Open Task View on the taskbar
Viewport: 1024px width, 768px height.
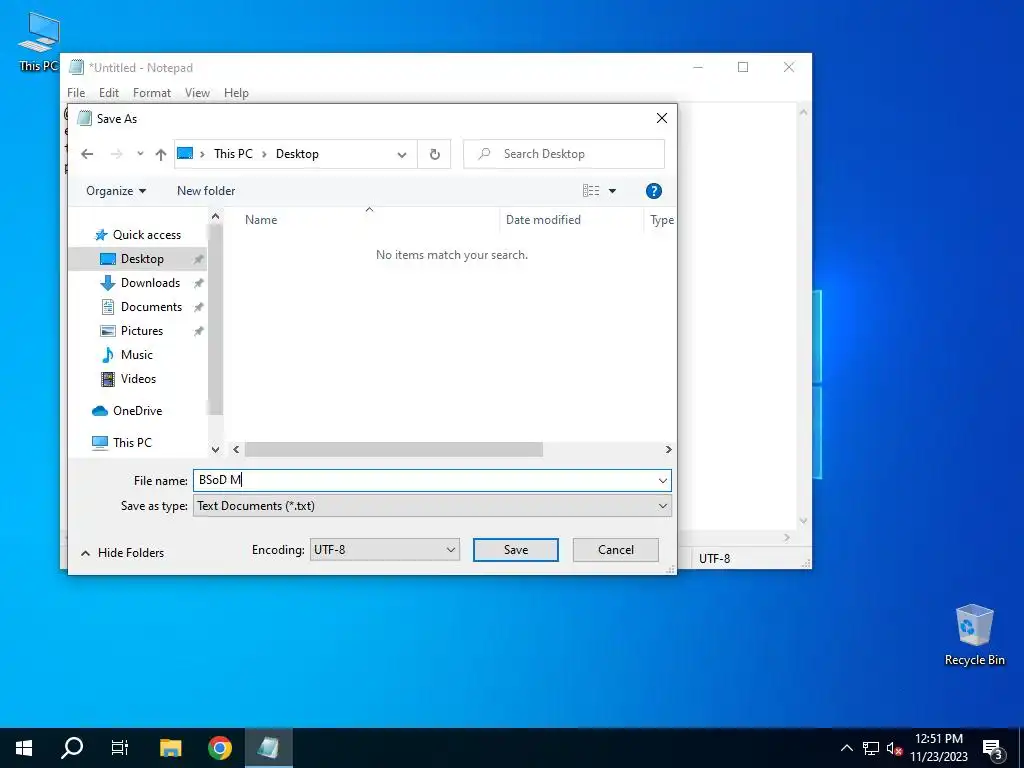[x=120, y=748]
